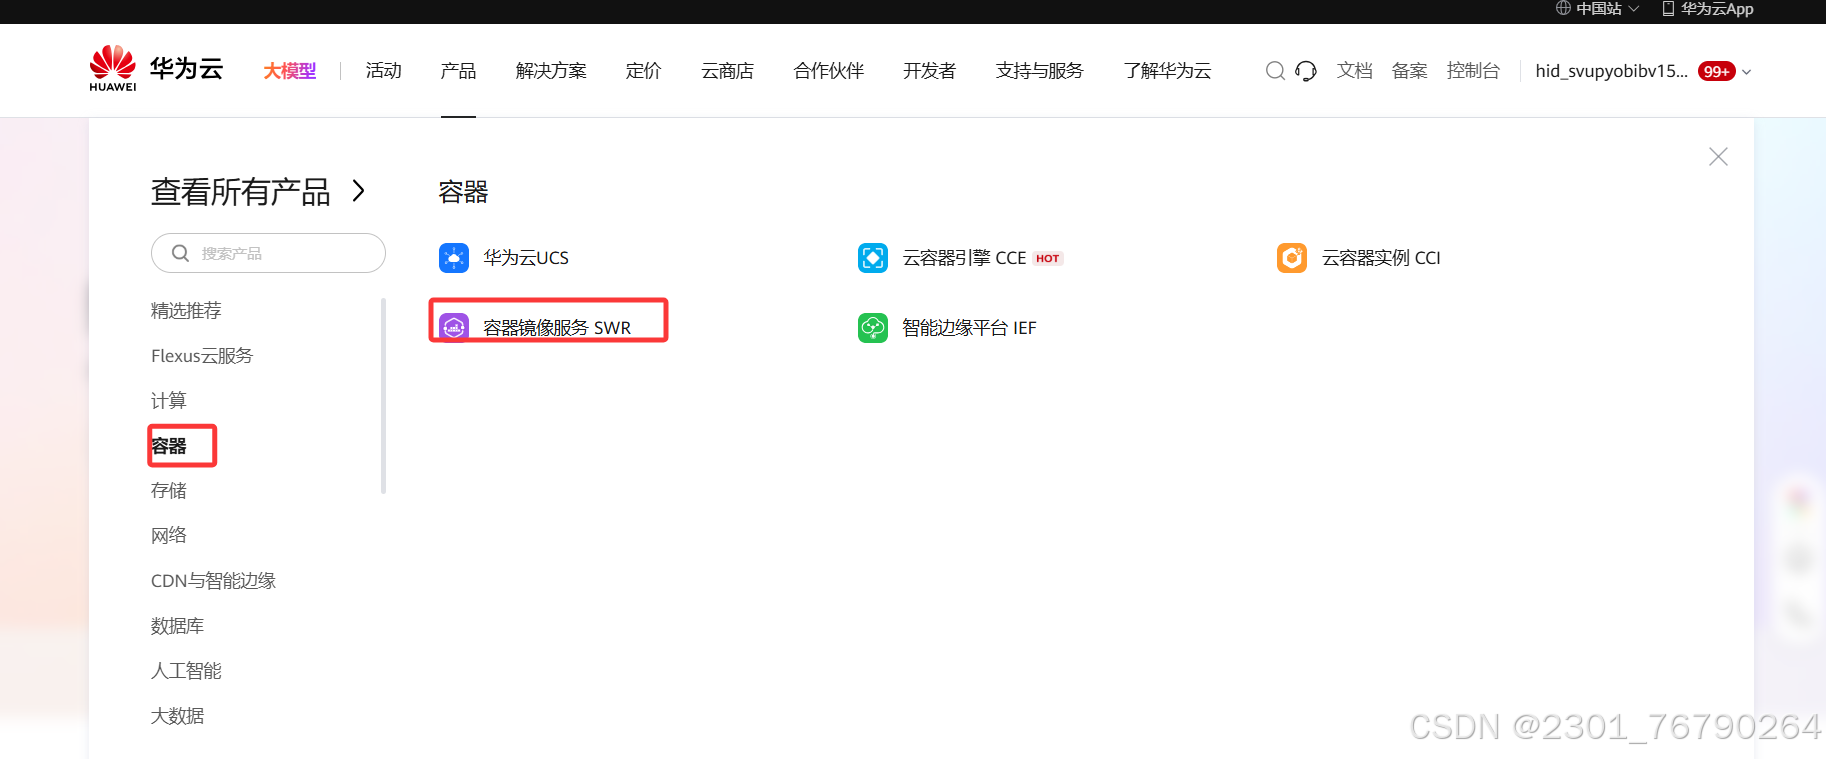
Task: Select CDN与智能边缘 category
Action: tap(213, 581)
